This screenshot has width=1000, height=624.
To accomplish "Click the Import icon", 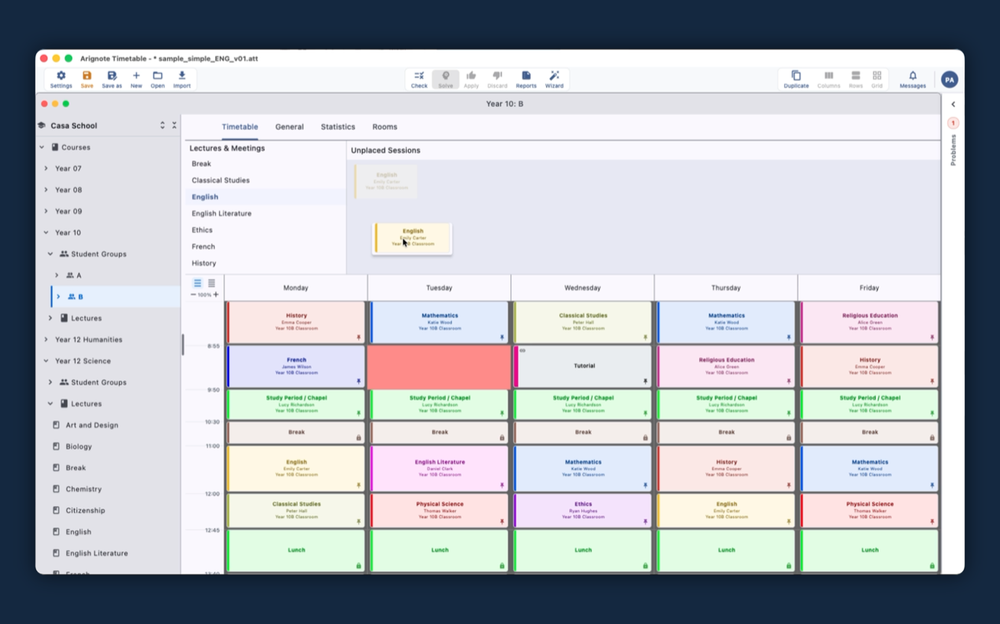I will coord(182,75).
